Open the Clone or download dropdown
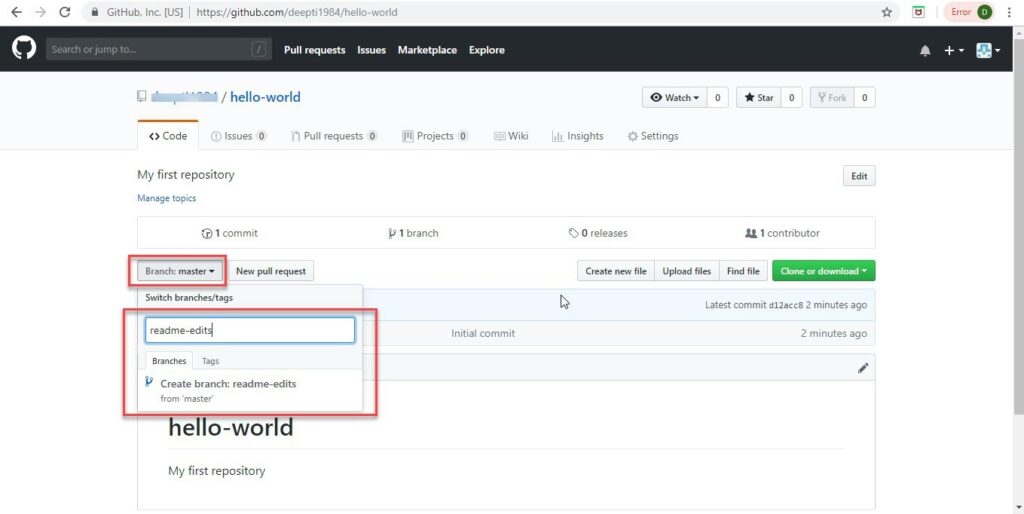Screen dimensions: 1024x514 click(824, 271)
